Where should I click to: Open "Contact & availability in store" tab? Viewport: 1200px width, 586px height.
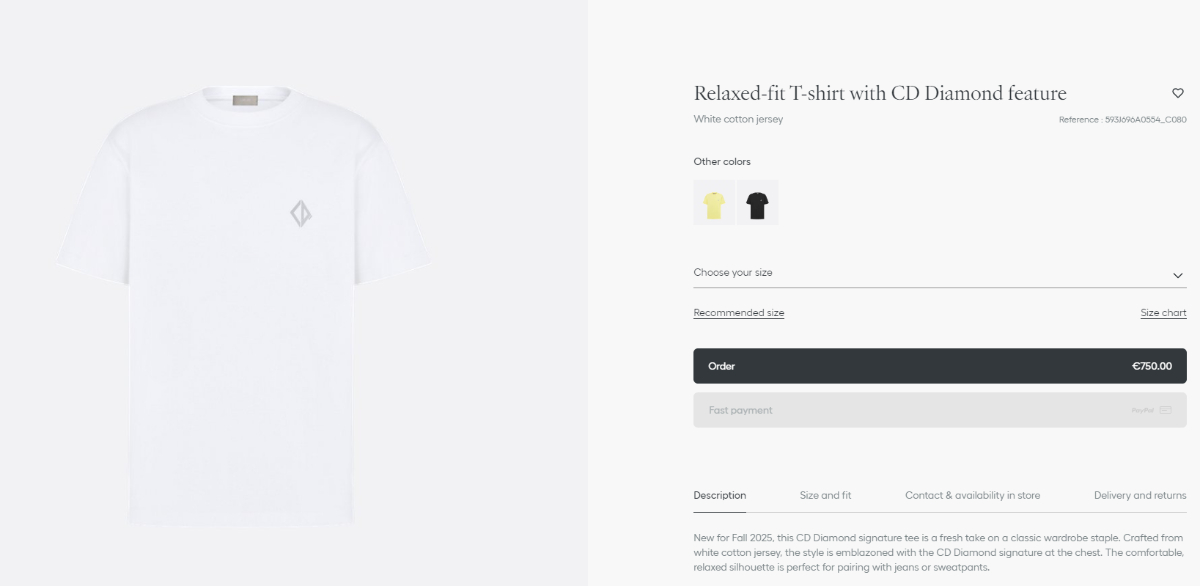click(x=972, y=495)
